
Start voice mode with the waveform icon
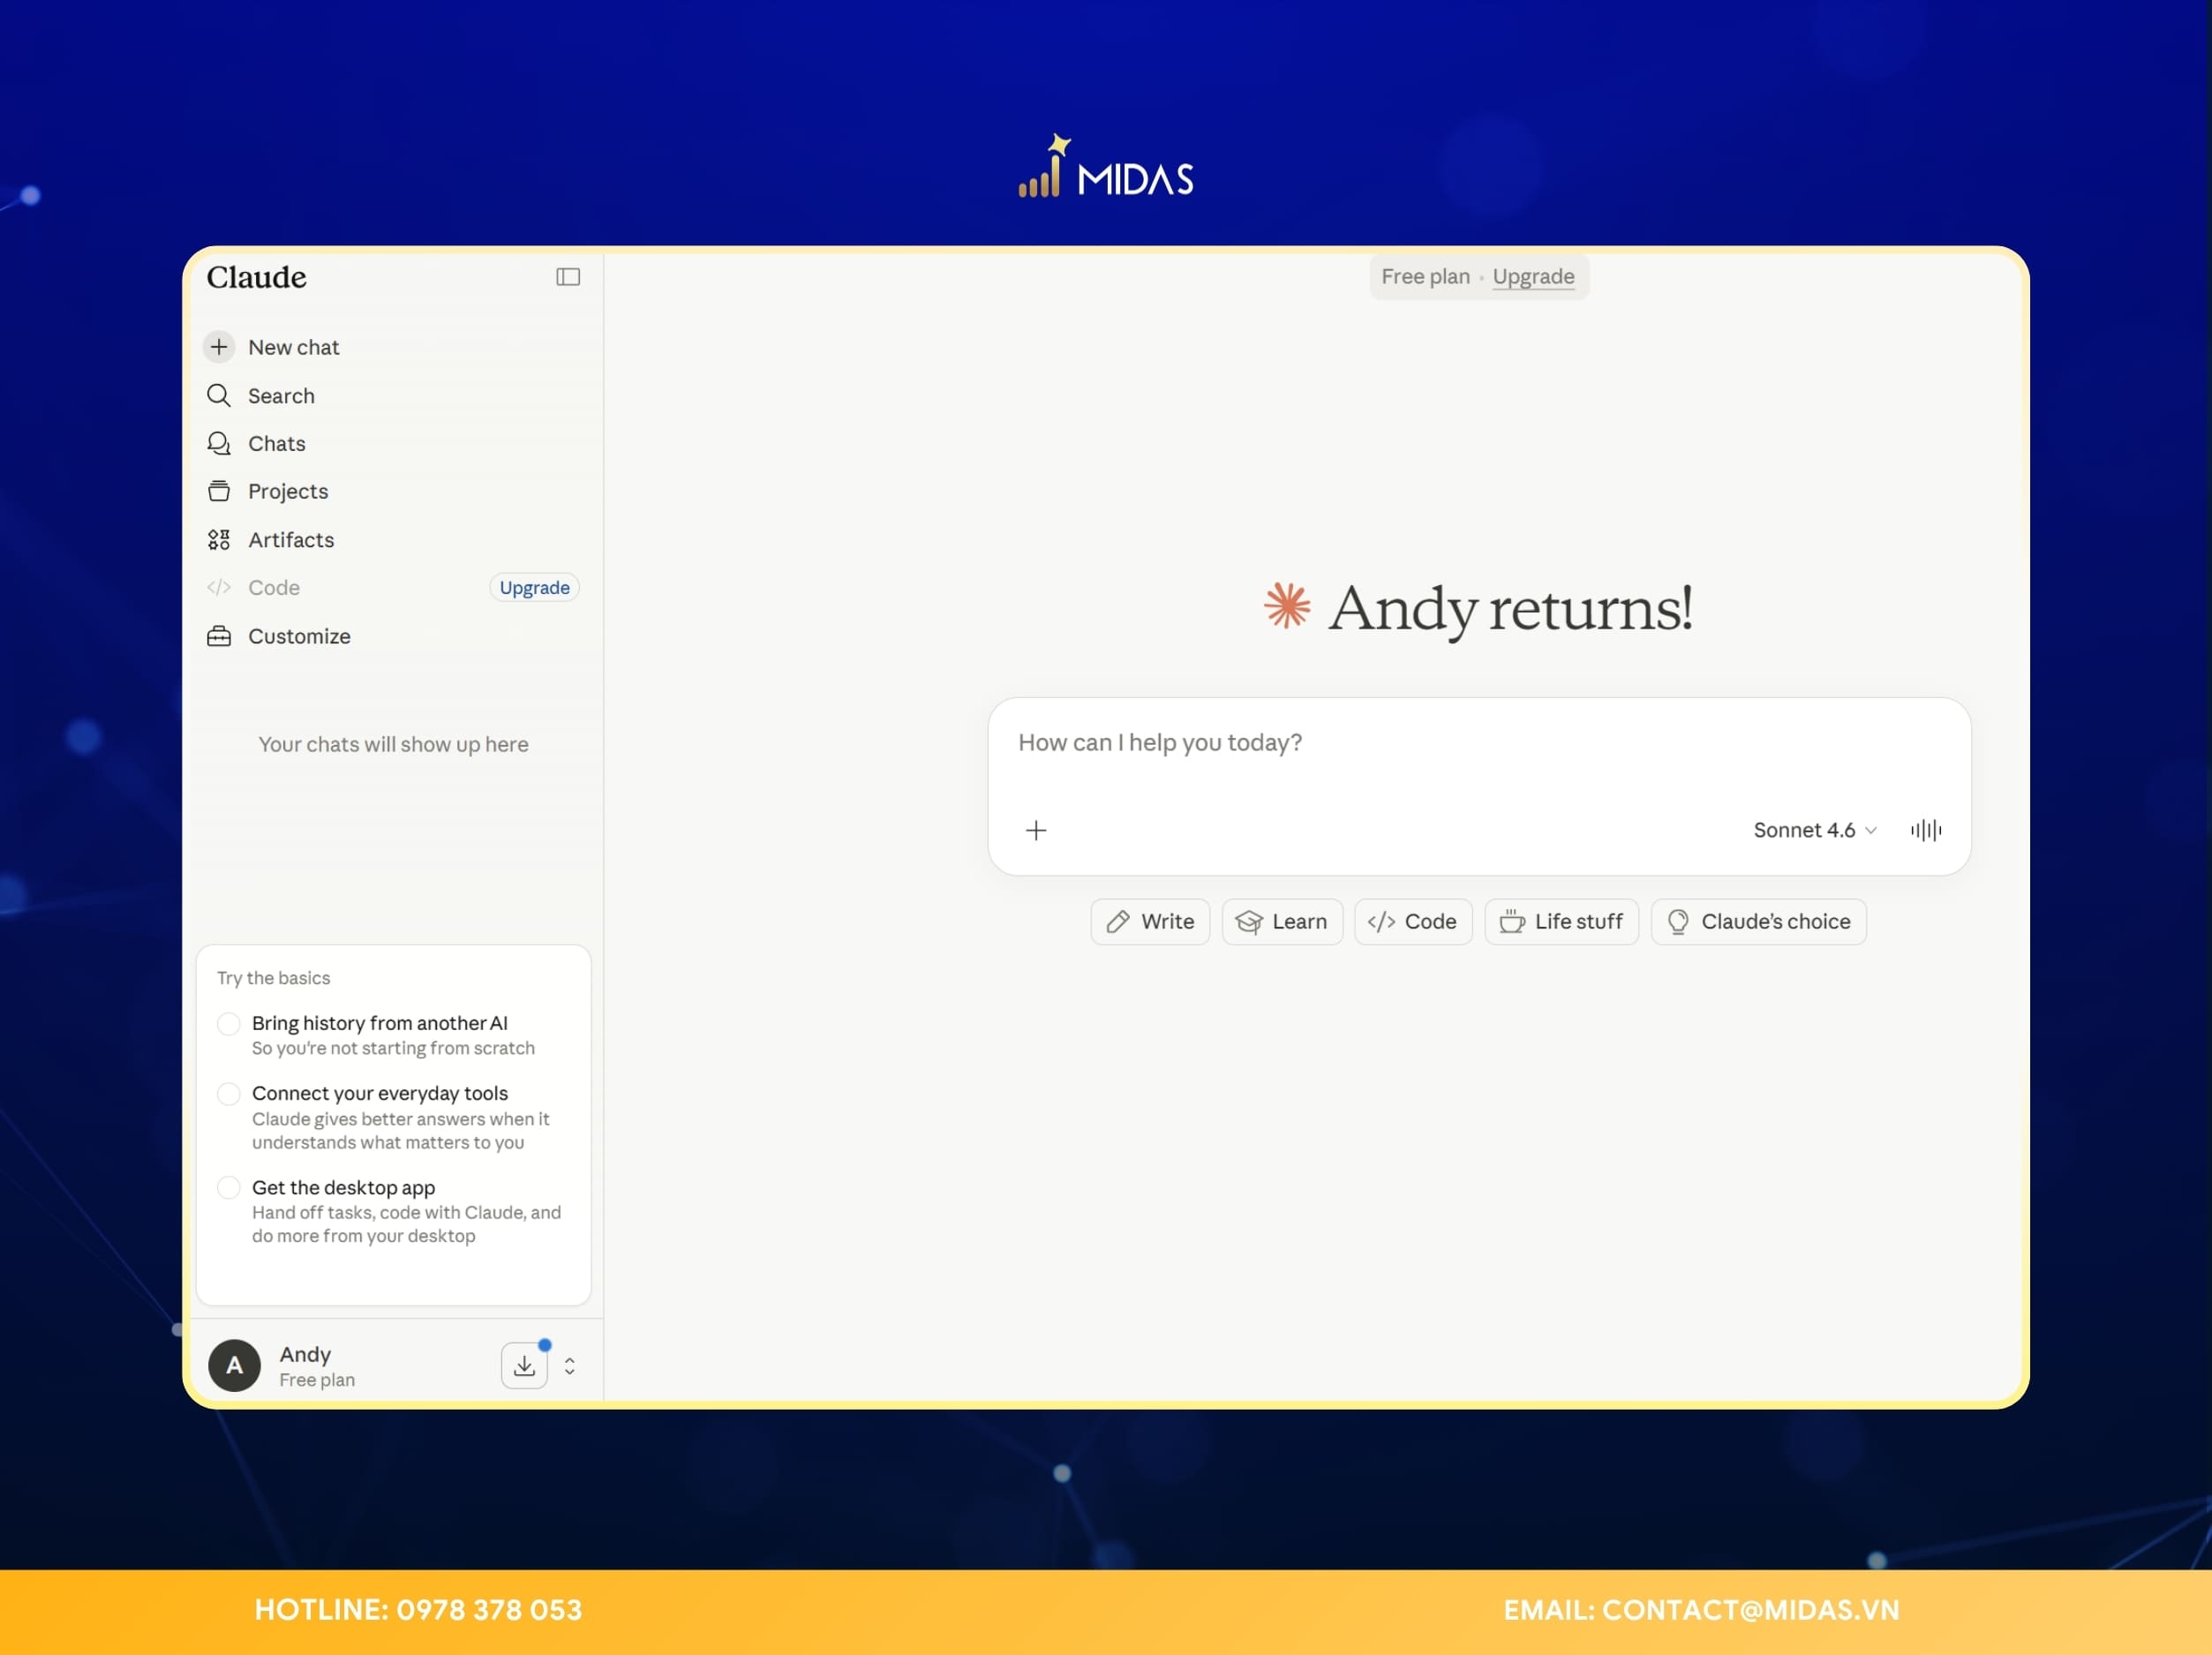click(1926, 830)
